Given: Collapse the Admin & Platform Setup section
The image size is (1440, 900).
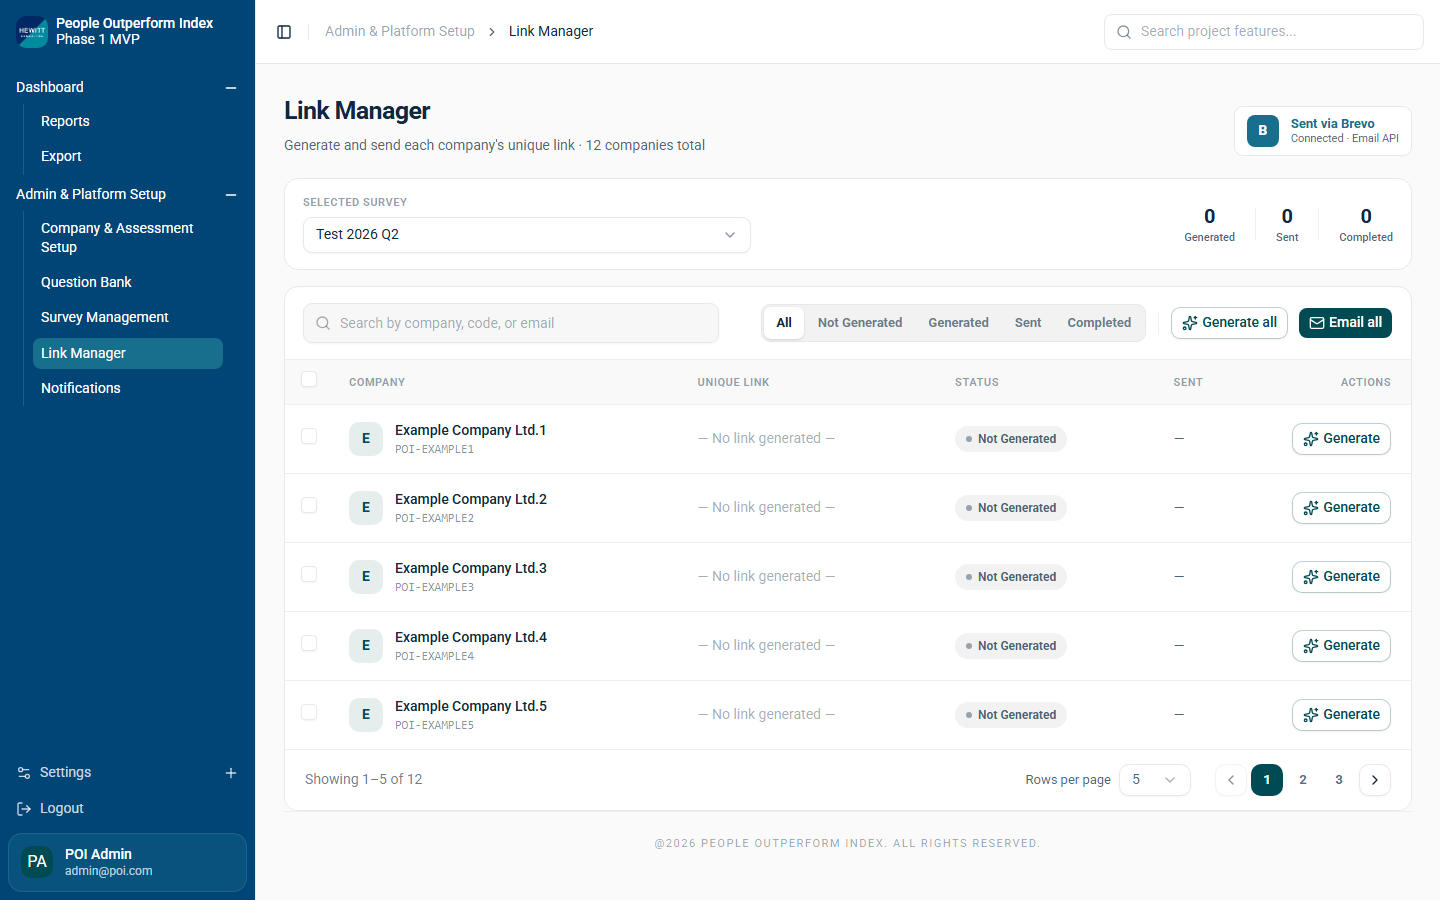Looking at the screenshot, I should point(231,195).
